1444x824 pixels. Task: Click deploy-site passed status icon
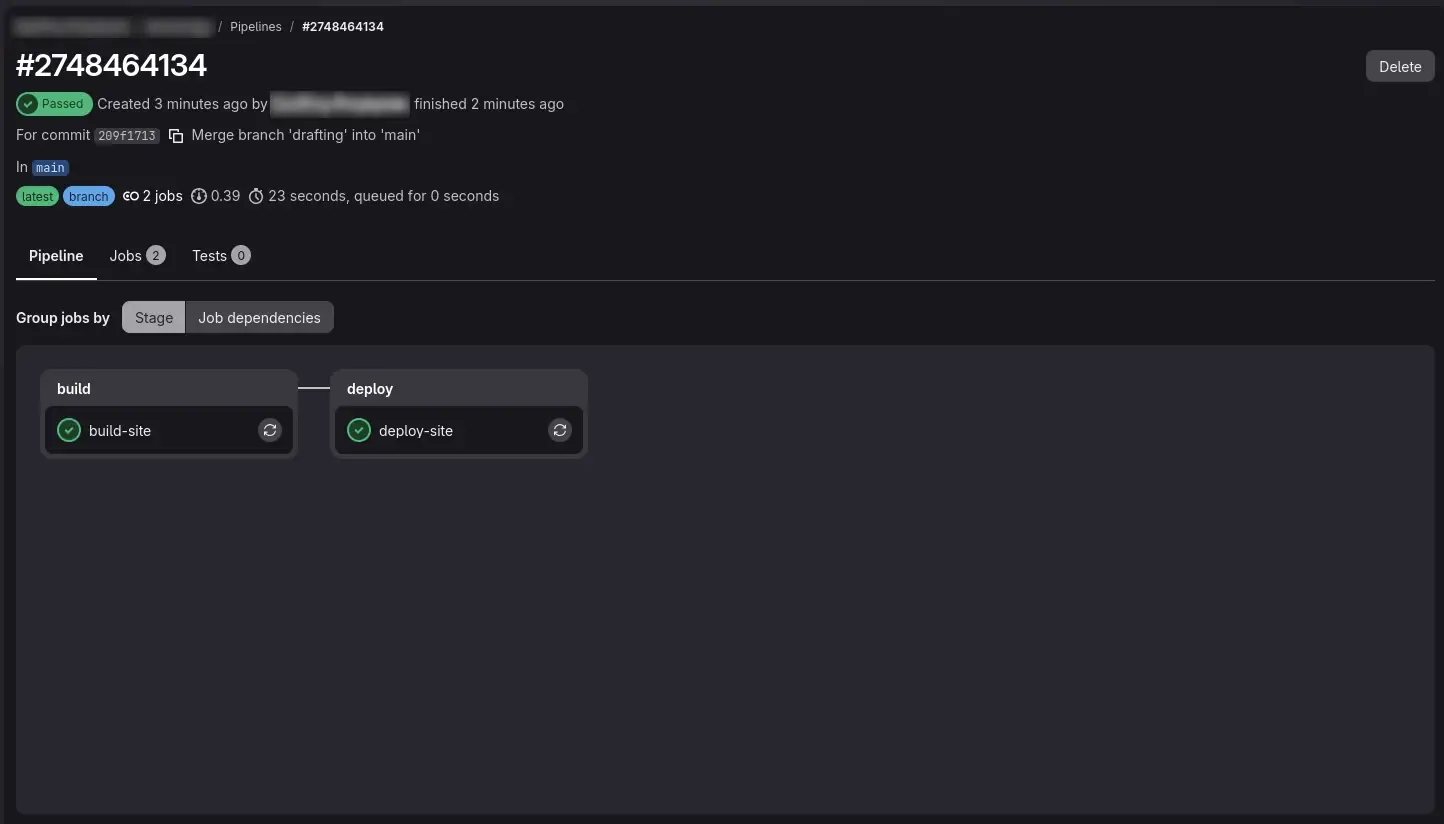(358, 430)
